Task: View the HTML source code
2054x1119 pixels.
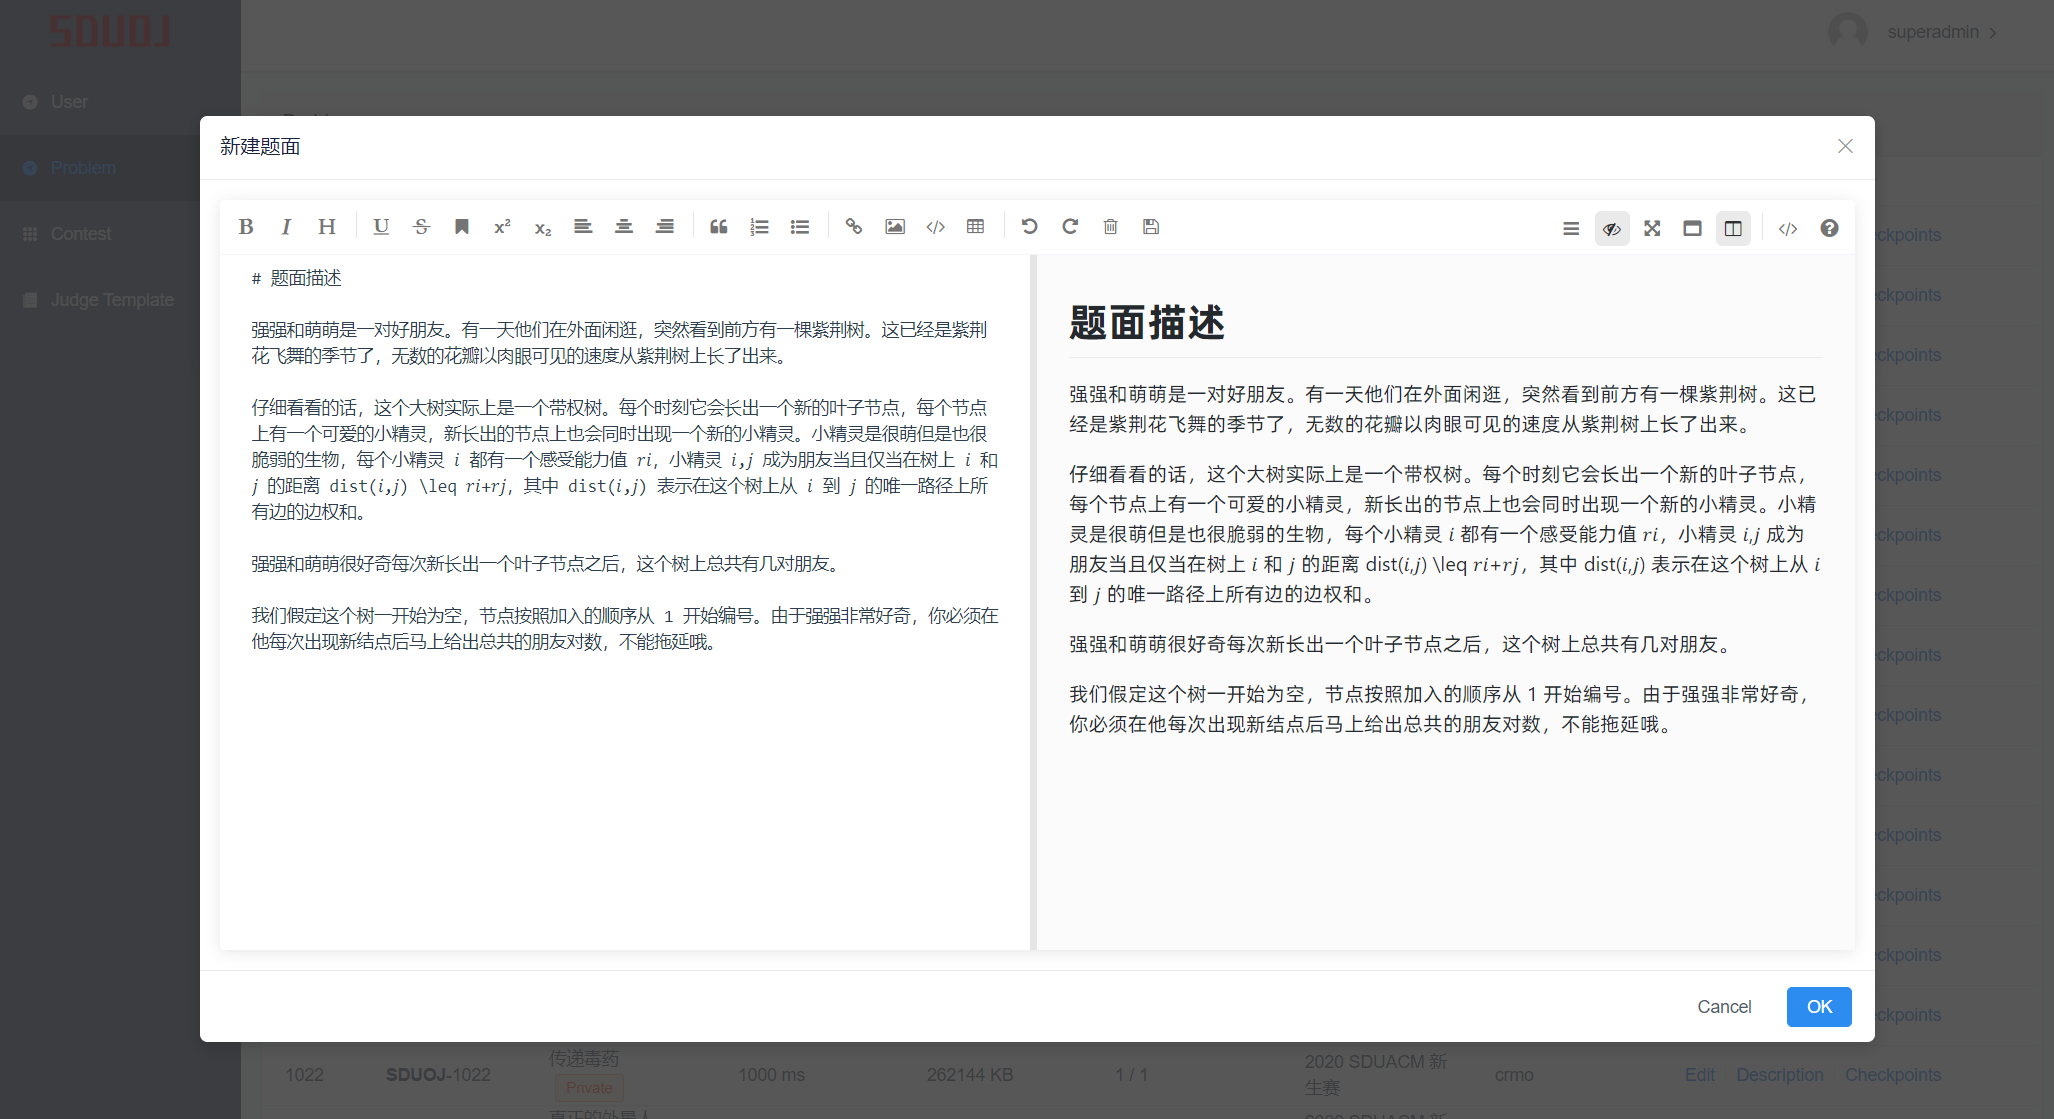Action: coord(1788,229)
